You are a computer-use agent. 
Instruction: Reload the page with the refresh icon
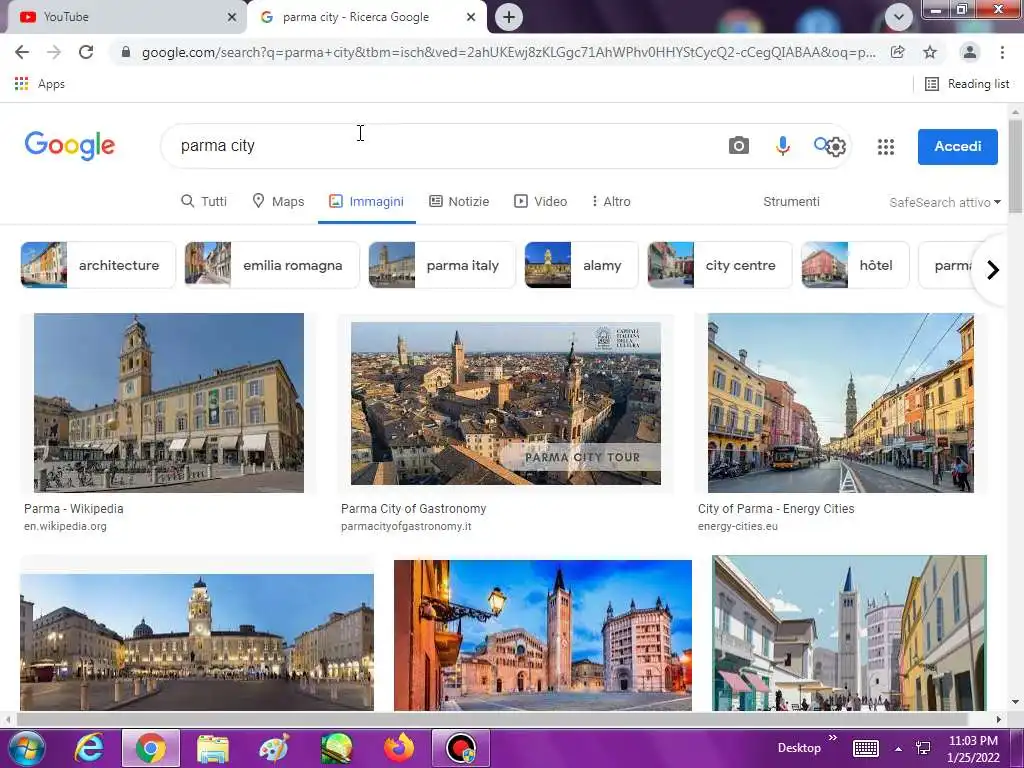click(86, 52)
